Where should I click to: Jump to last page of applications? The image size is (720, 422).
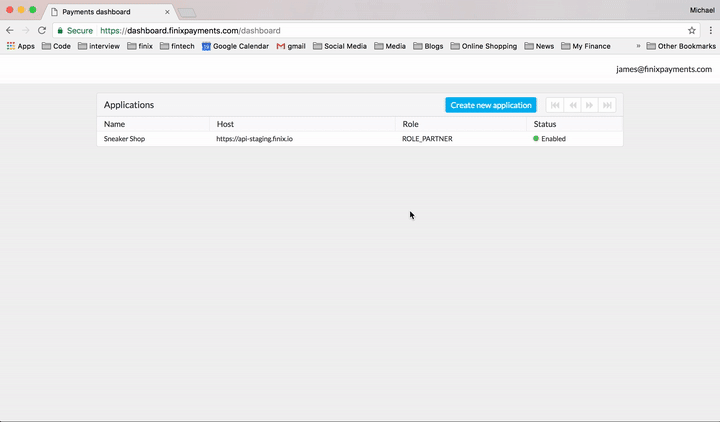[x=607, y=105]
